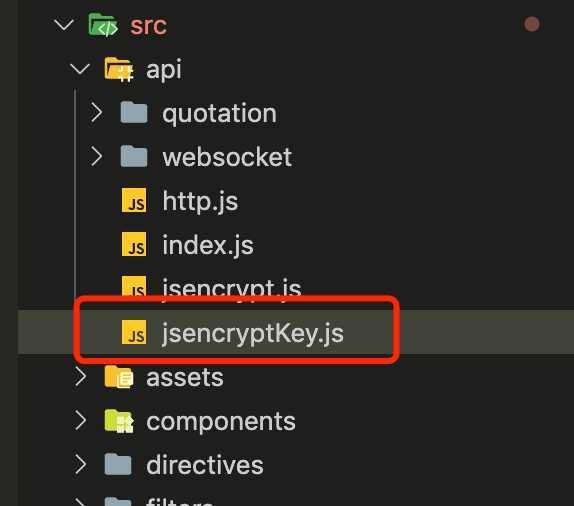Expand the websocket folder chevron
574x506 pixels.
point(96,156)
